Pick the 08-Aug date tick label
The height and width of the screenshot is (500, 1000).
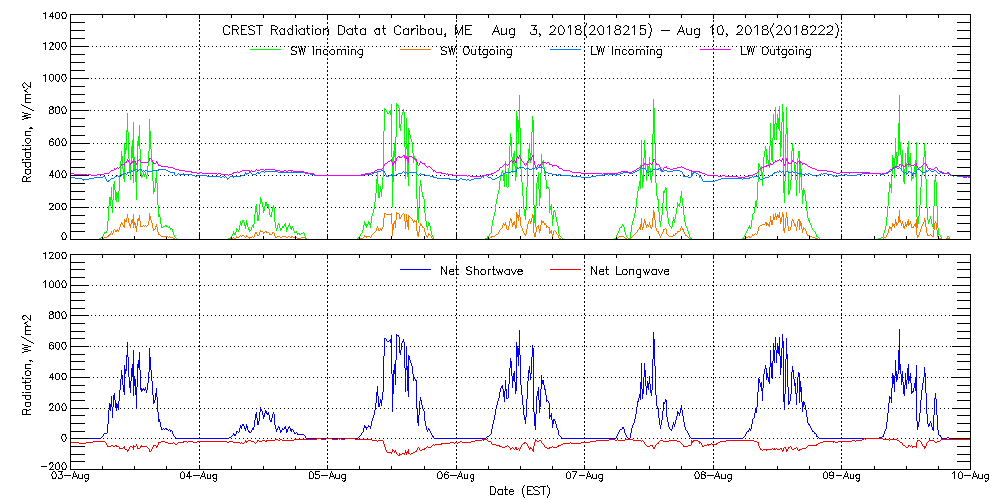[x=713, y=477]
